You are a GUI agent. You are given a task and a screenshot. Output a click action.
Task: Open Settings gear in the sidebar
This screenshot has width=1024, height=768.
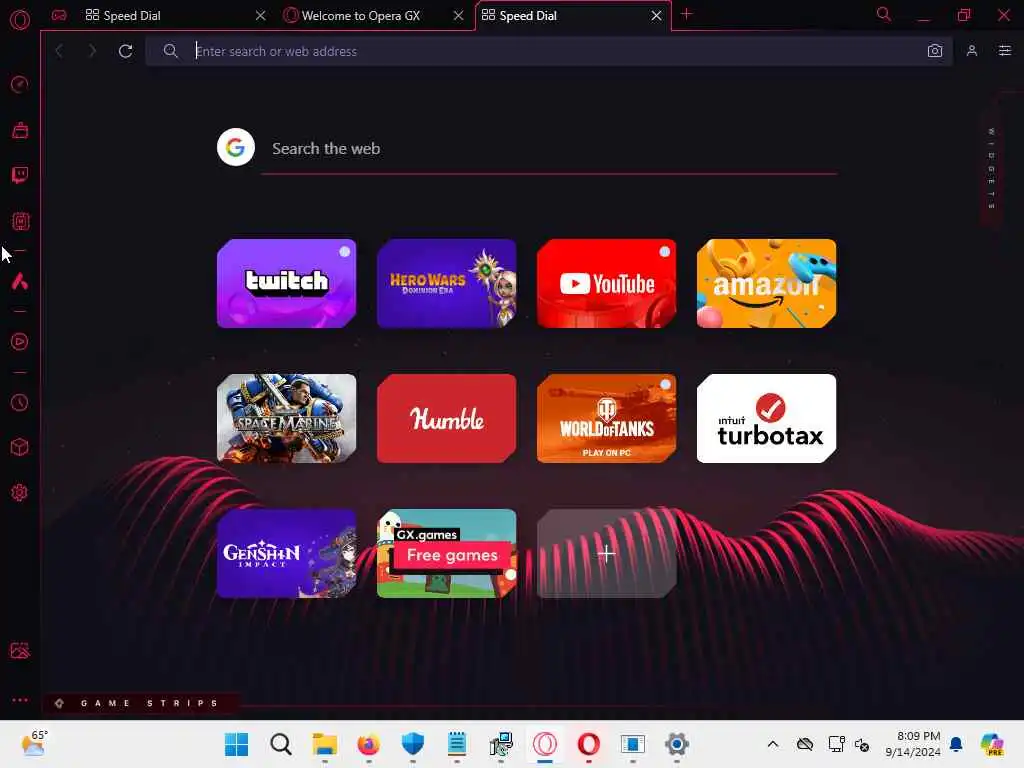click(20, 492)
